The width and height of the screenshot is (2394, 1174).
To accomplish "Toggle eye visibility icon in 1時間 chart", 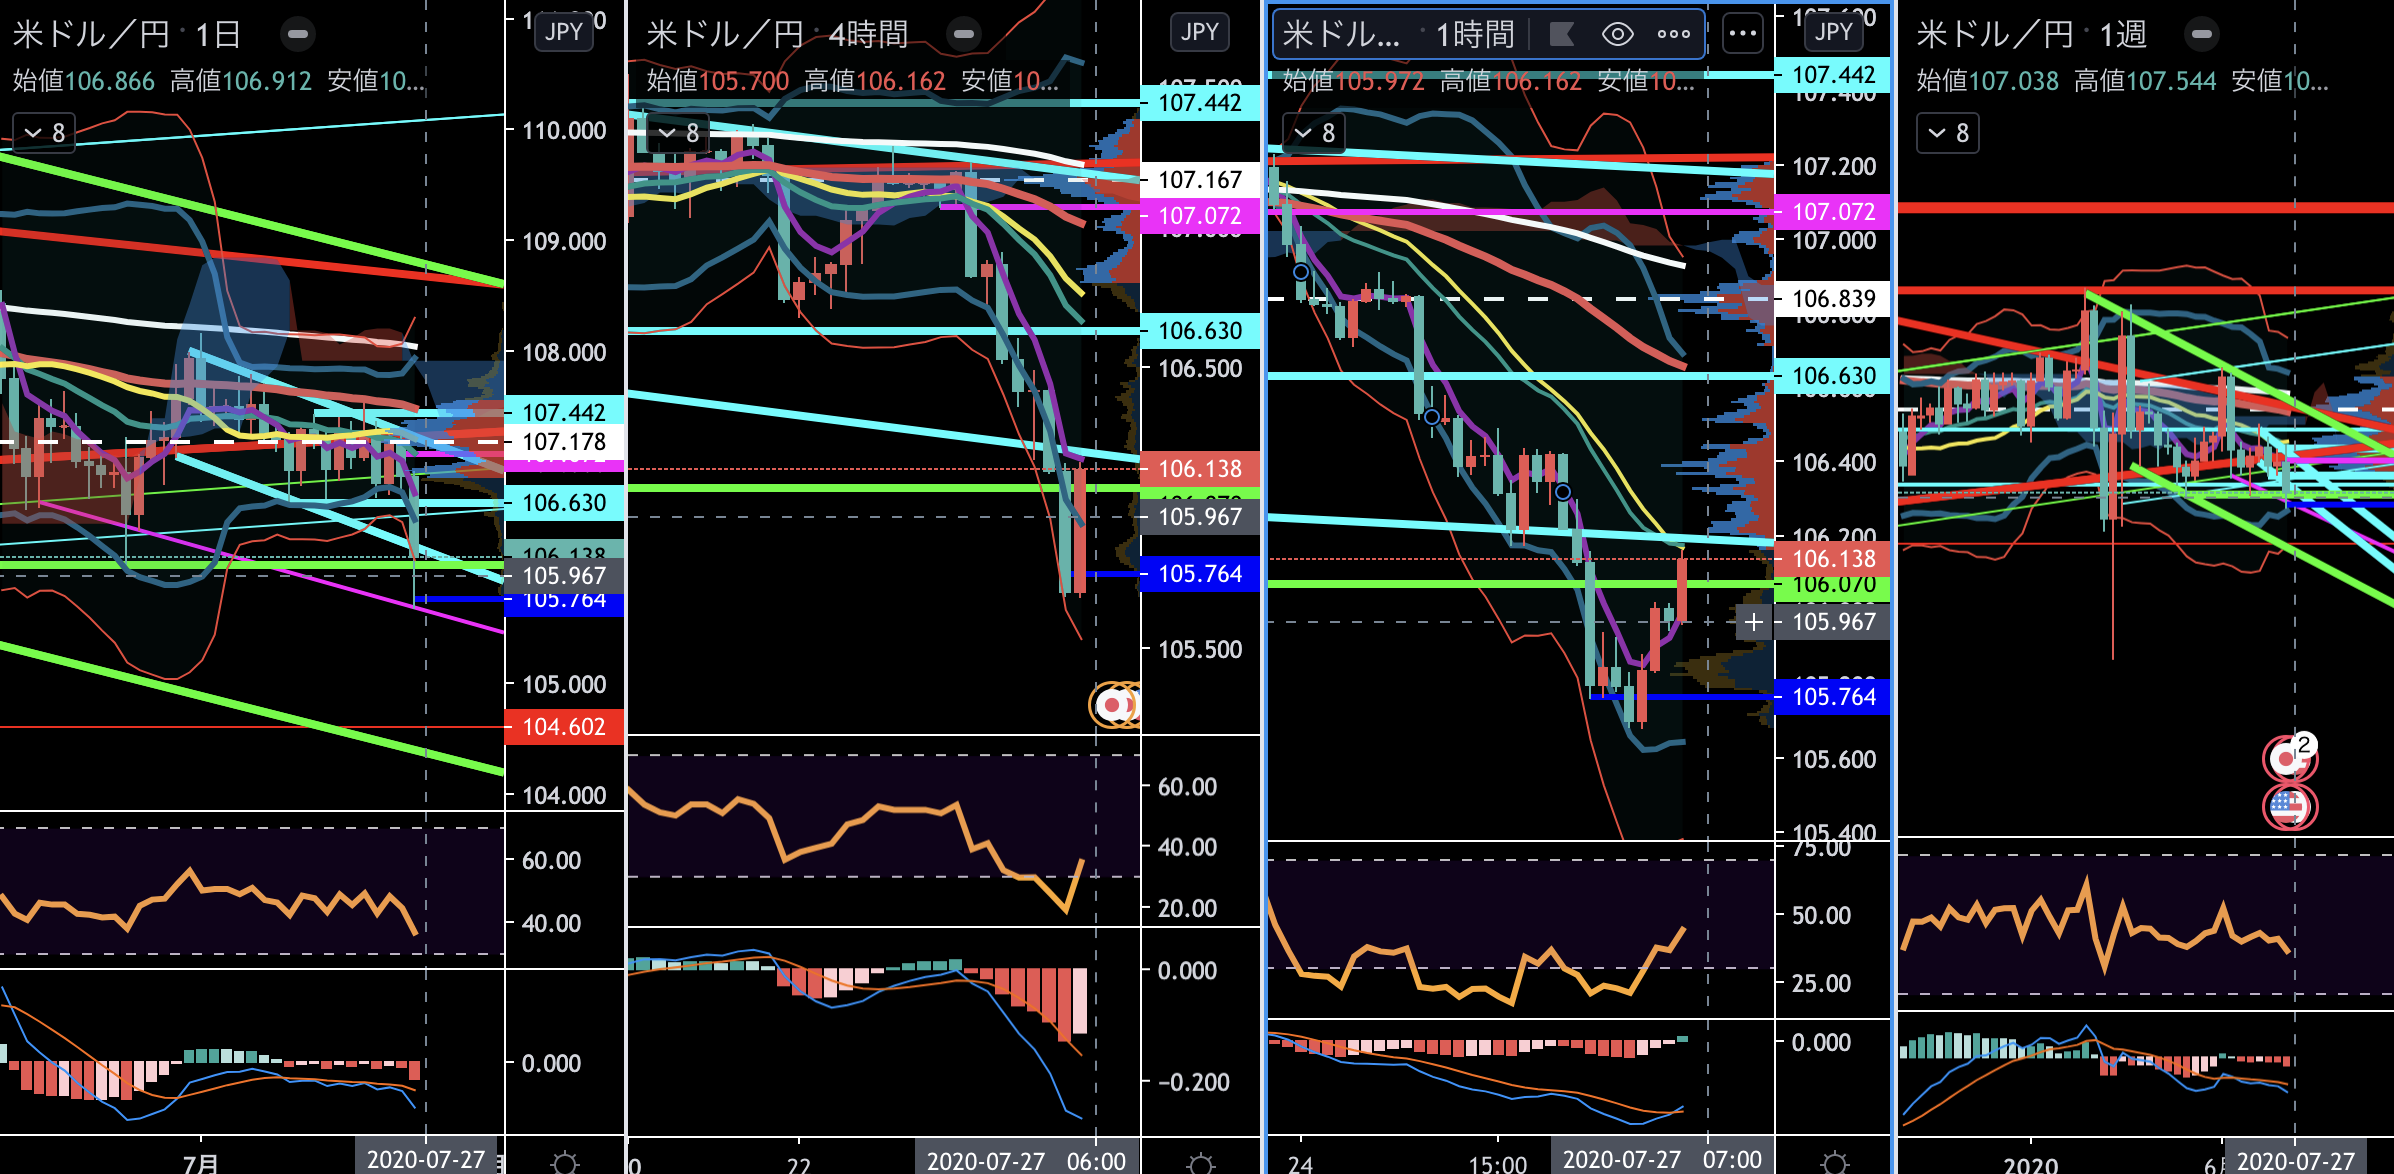I will pyautogui.click(x=1617, y=35).
